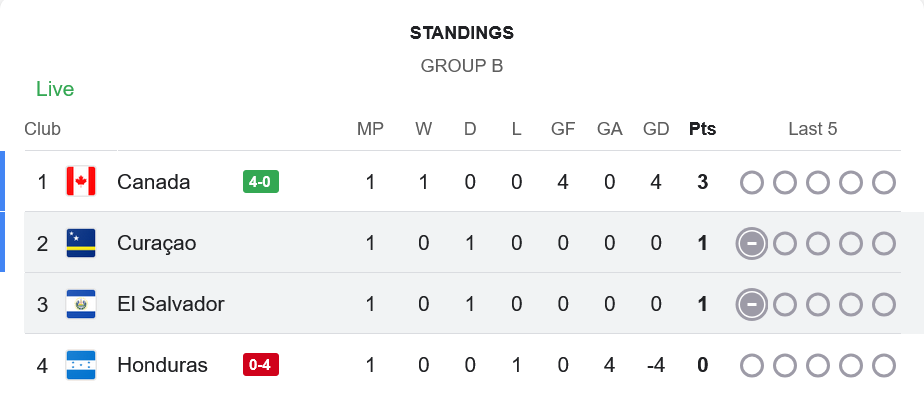Open the Honduras team link
This screenshot has height=412, width=924.
tap(162, 365)
